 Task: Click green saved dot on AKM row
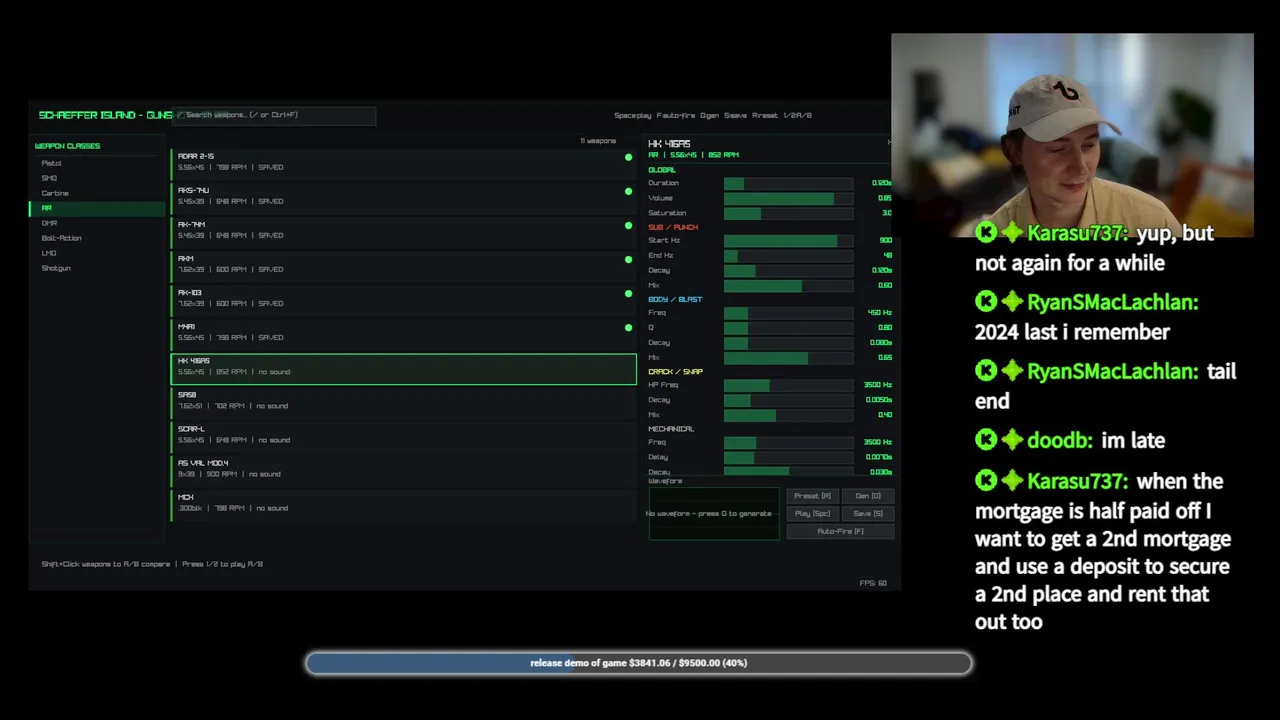(628, 259)
